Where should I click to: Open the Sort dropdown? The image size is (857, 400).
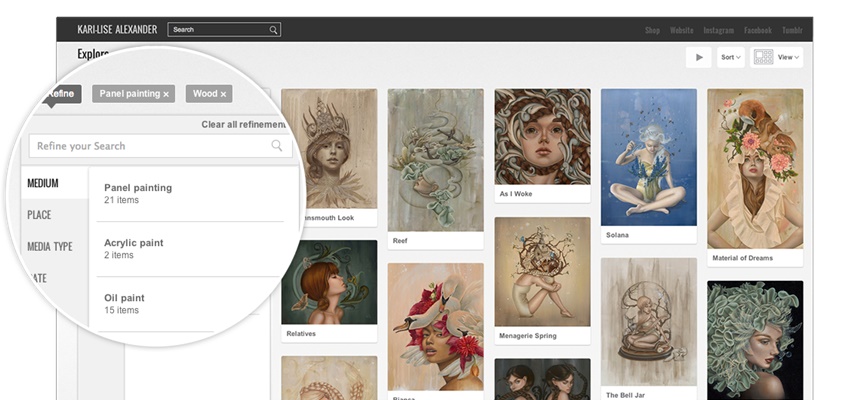(x=731, y=57)
